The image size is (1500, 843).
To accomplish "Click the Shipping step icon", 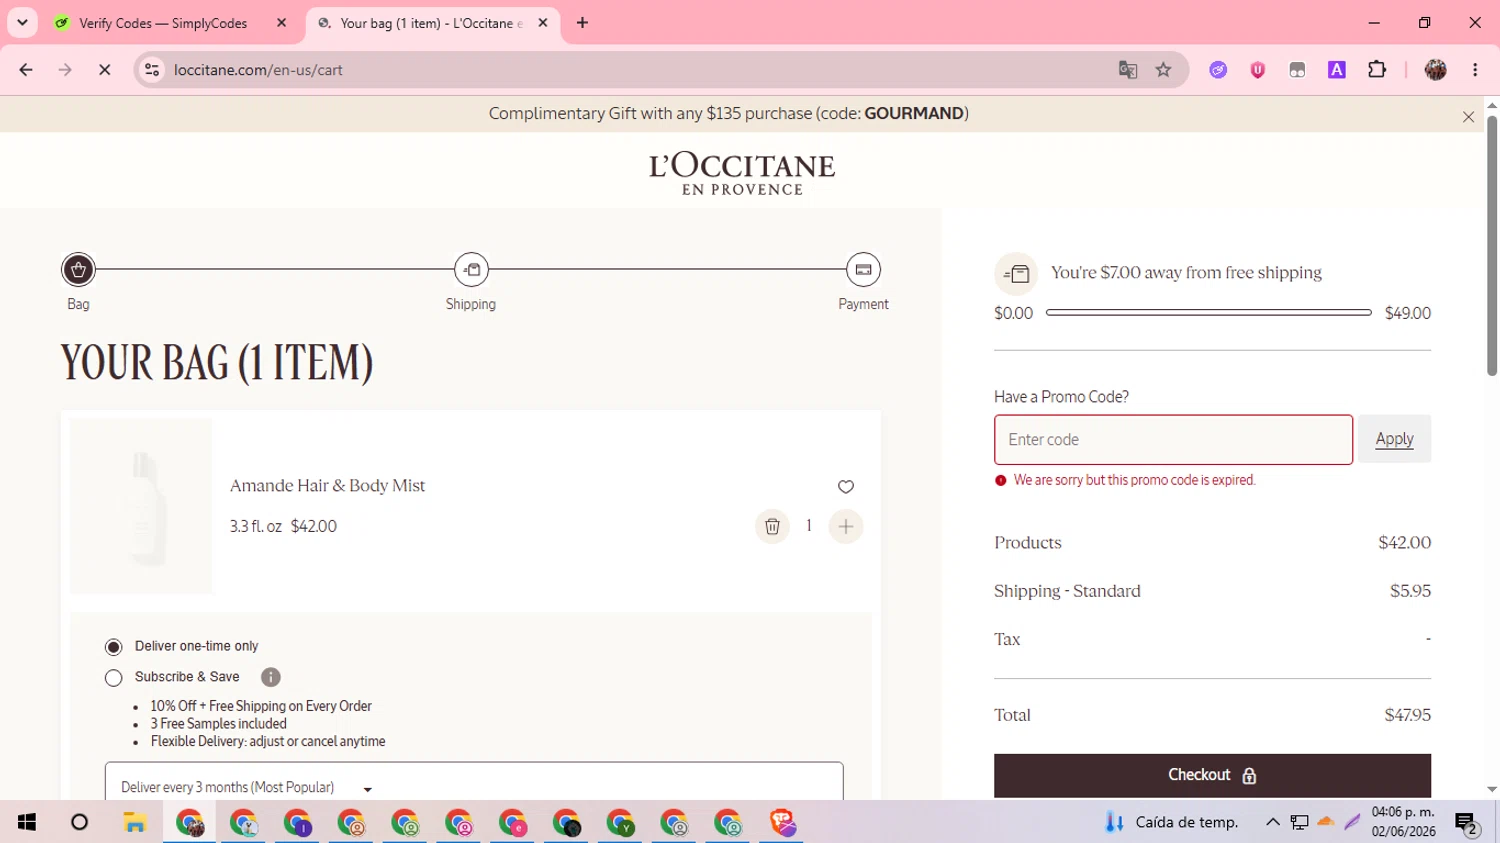I will [x=471, y=269].
